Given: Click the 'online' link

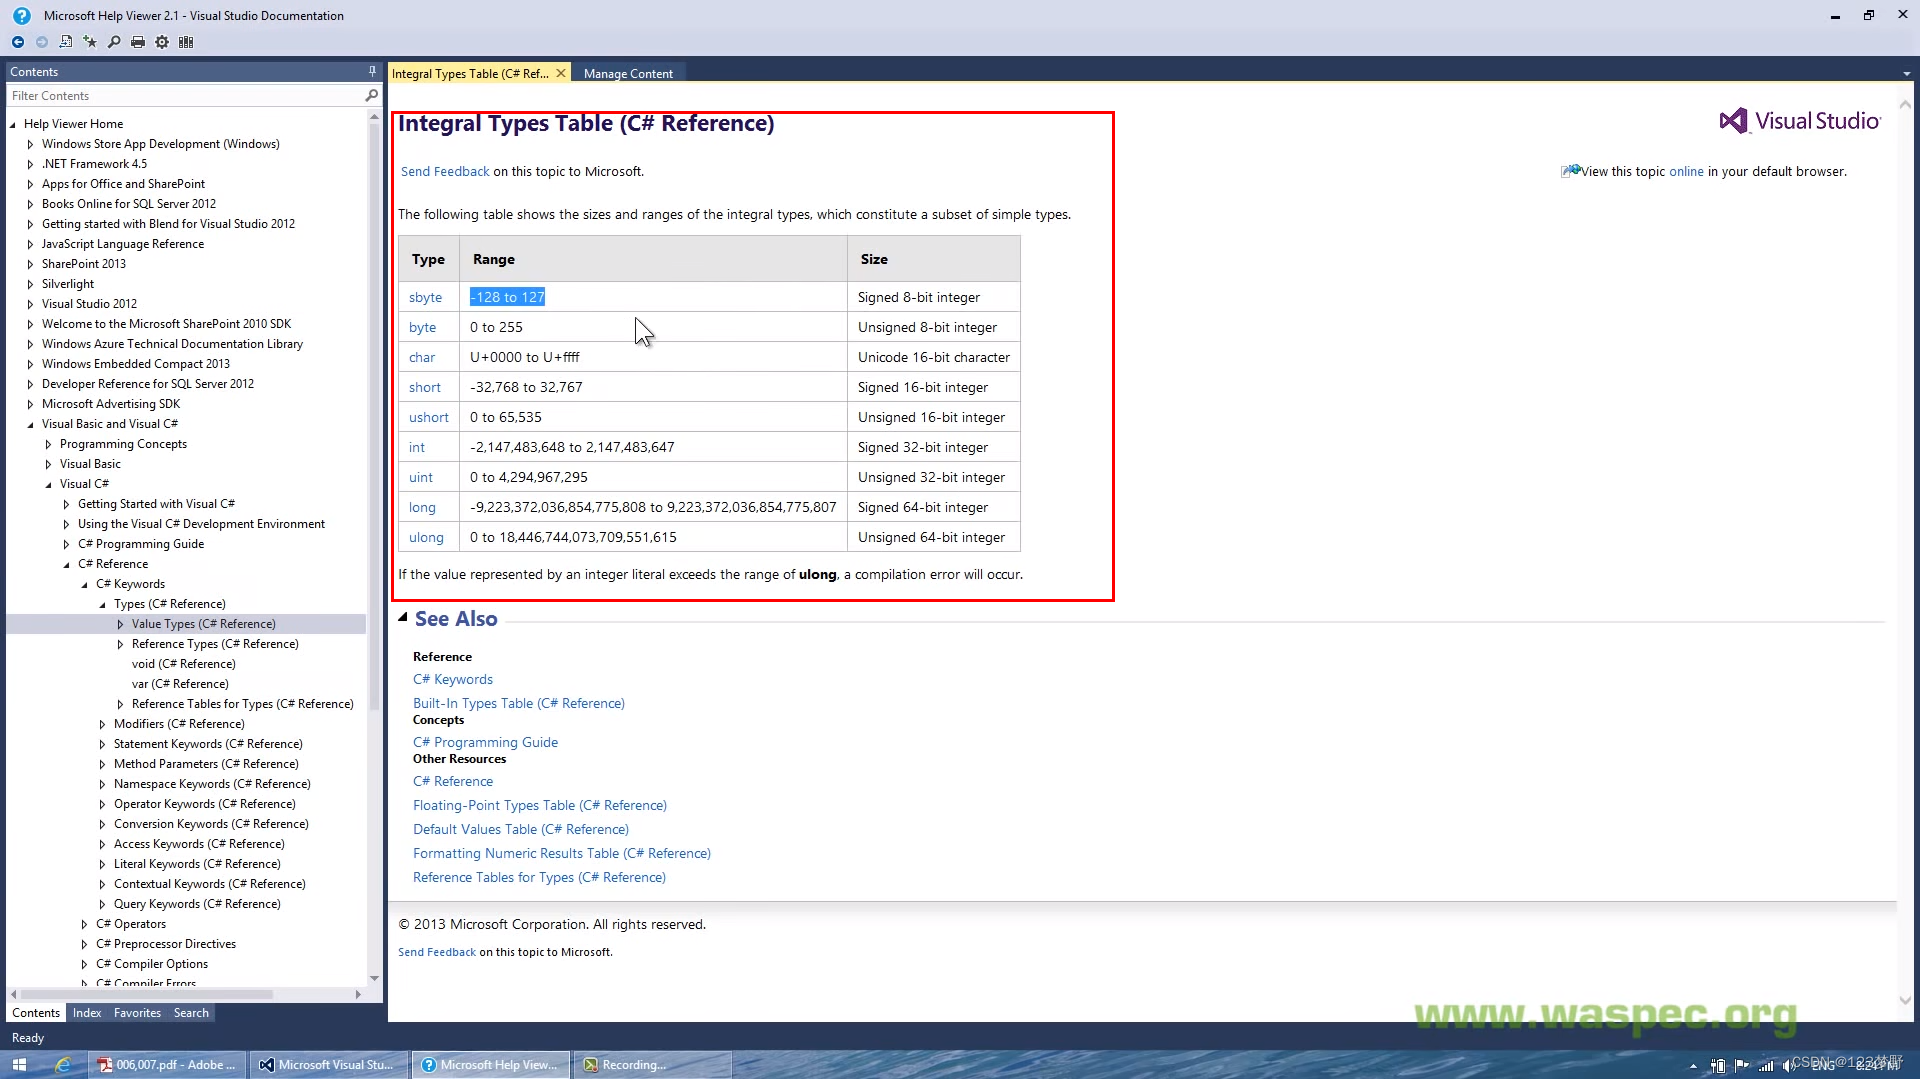Looking at the screenshot, I should coord(1686,171).
